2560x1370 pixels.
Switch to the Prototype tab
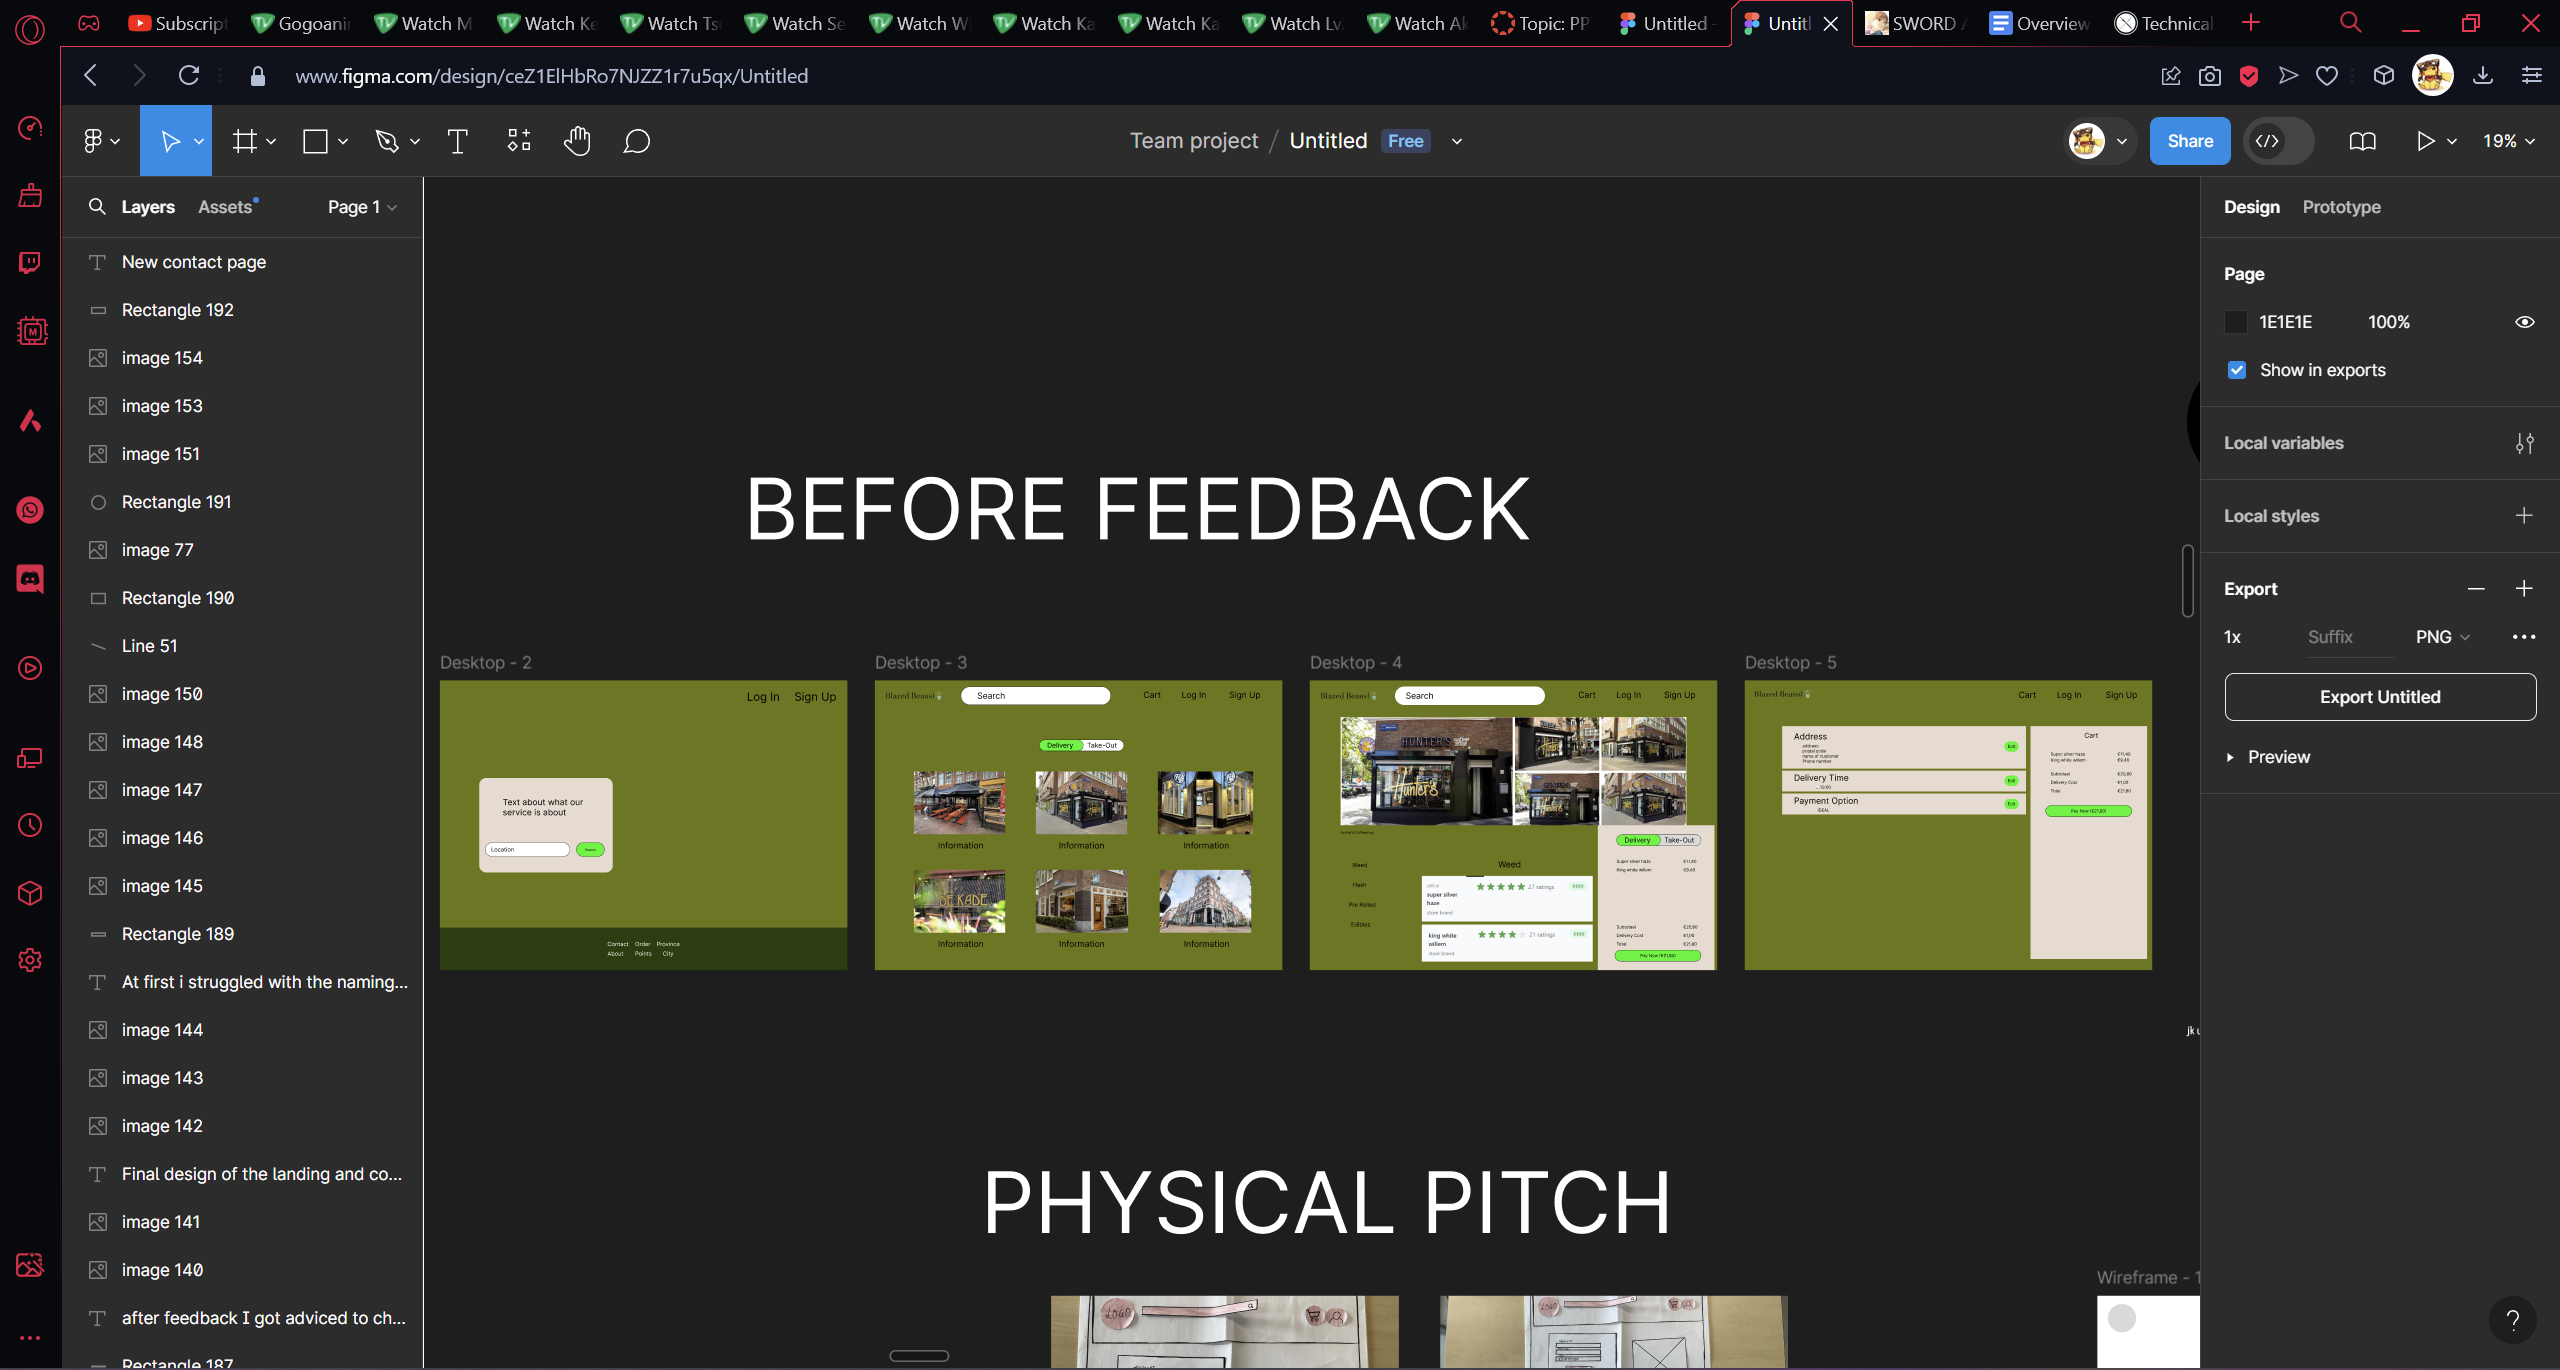[2341, 207]
